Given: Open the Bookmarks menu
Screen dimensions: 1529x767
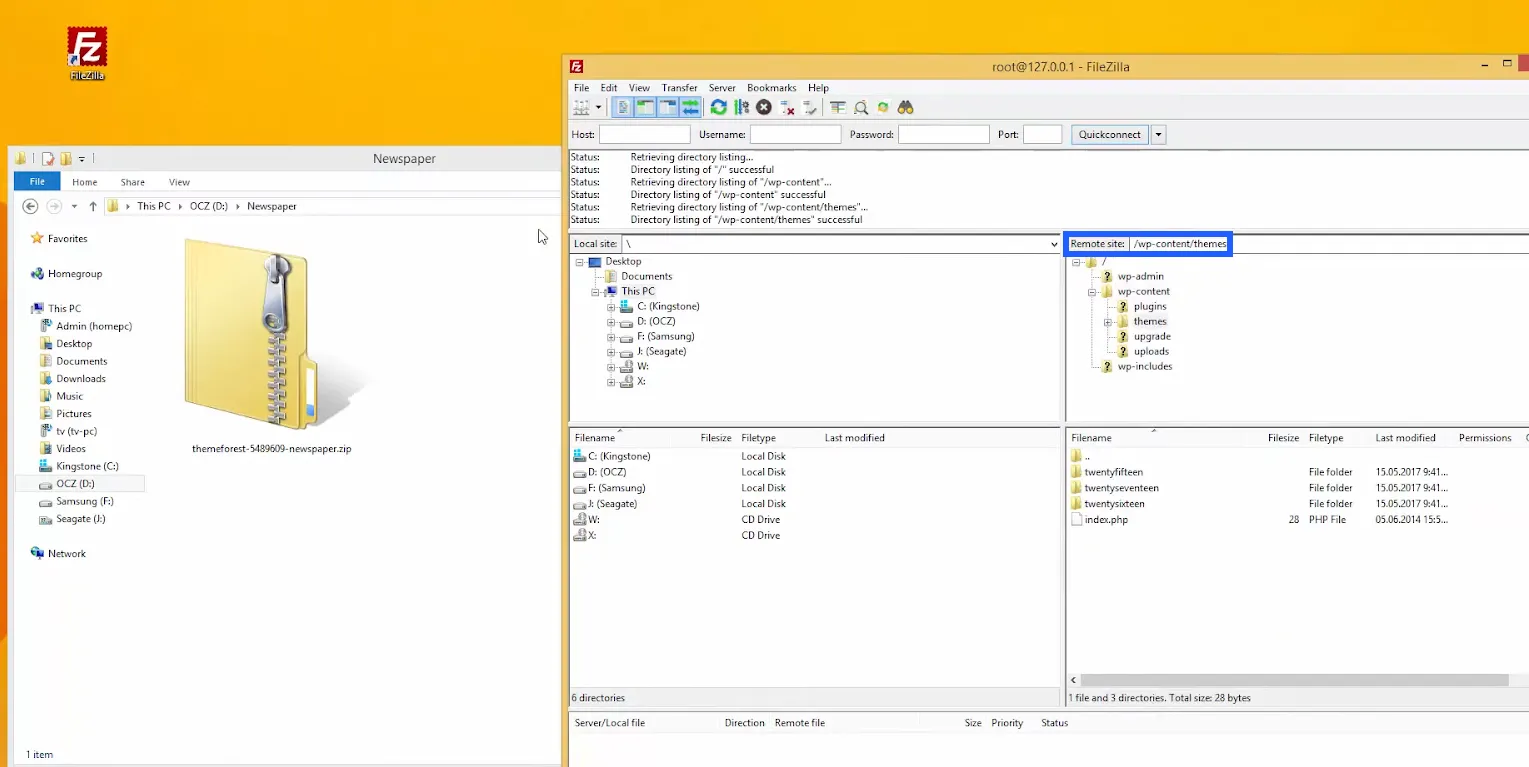Looking at the screenshot, I should (x=772, y=88).
